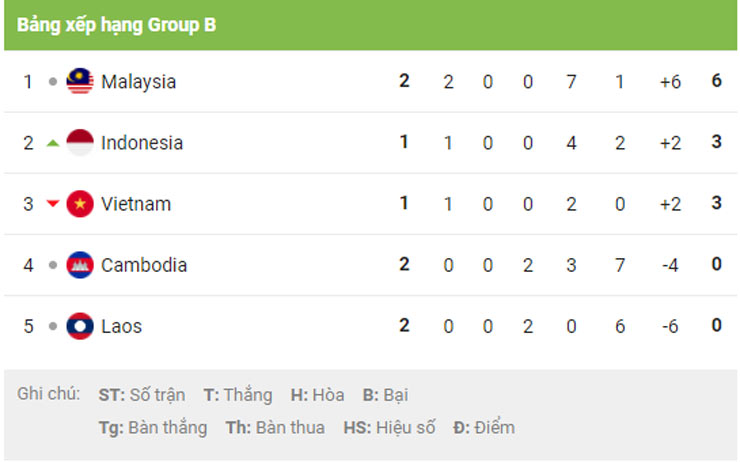Viewport: 740px width, 462px height.
Task: Open the Malaysia team name link
Action: click(138, 82)
